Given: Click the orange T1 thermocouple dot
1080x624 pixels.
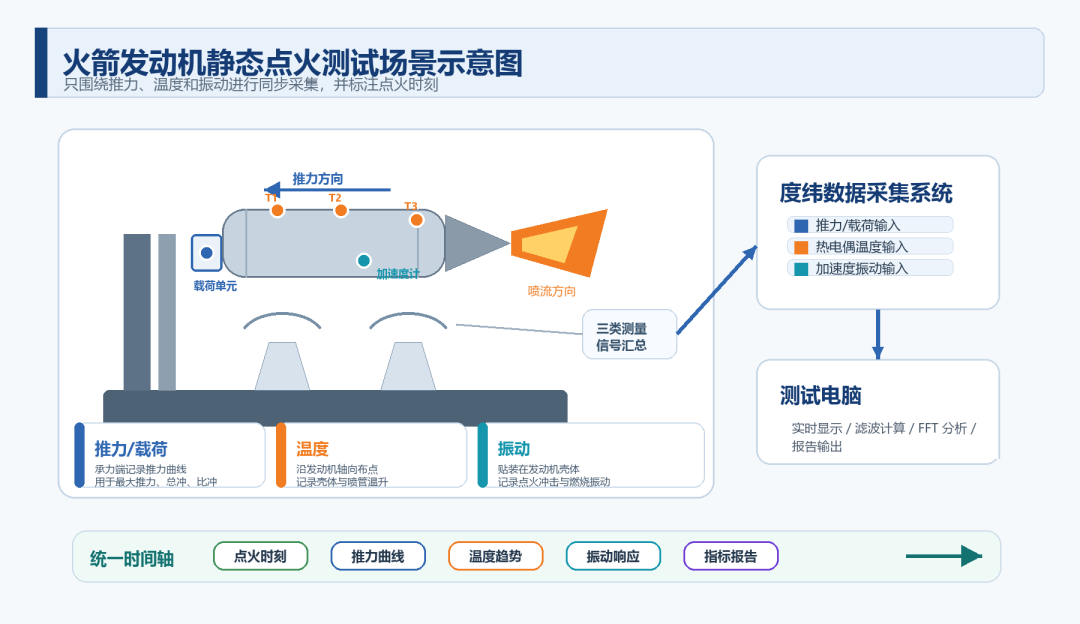Looking at the screenshot, I should tap(277, 210).
